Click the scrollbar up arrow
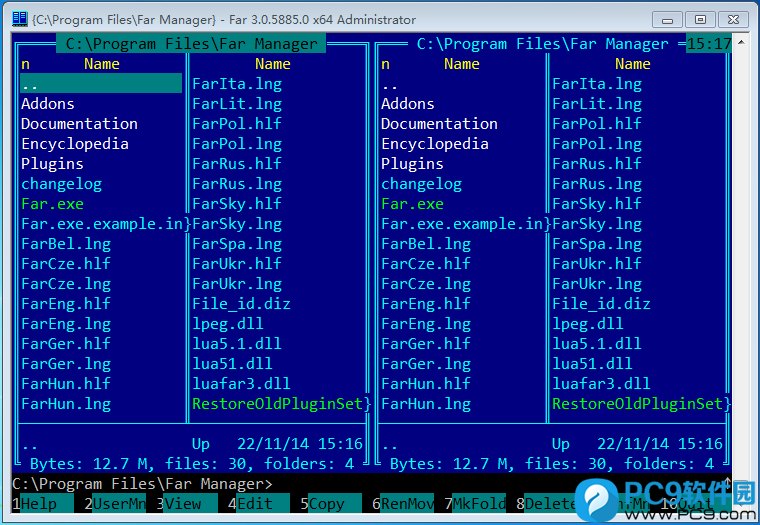 click(741, 42)
